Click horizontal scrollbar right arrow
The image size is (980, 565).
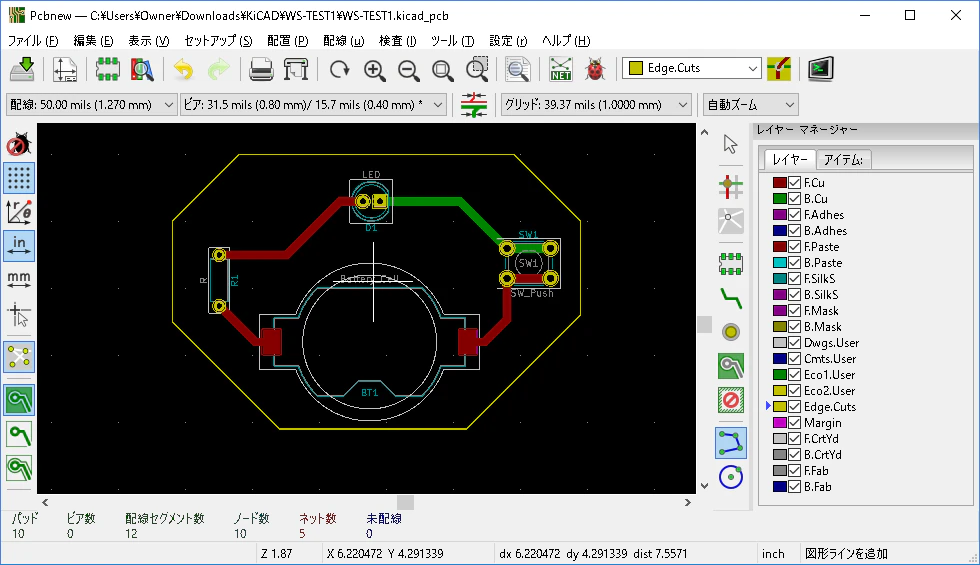point(688,502)
